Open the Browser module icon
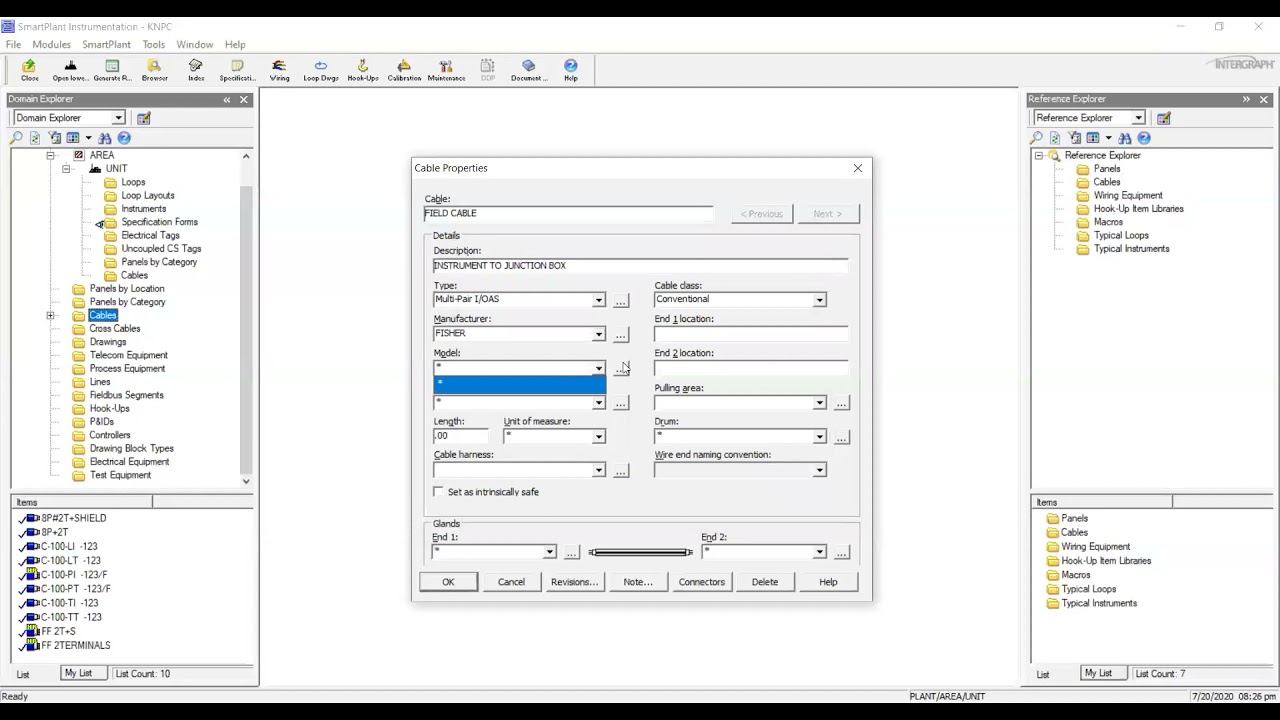The image size is (1280, 720). [154, 70]
